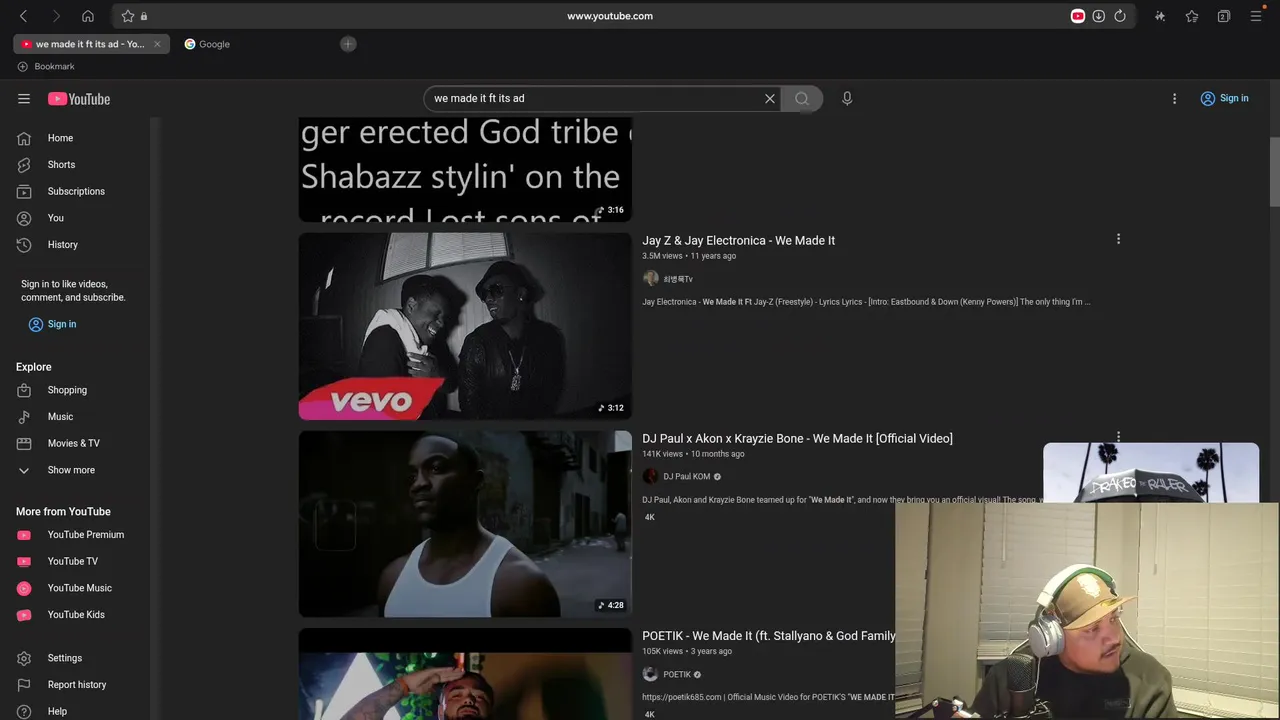
Task: Open Help in sidebar
Action: 57,711
